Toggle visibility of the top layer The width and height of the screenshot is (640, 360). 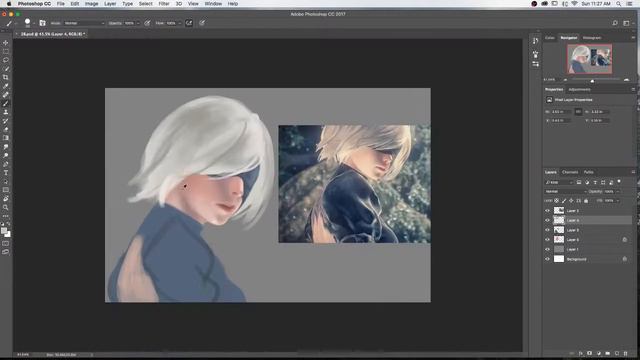tap(547, 211)
